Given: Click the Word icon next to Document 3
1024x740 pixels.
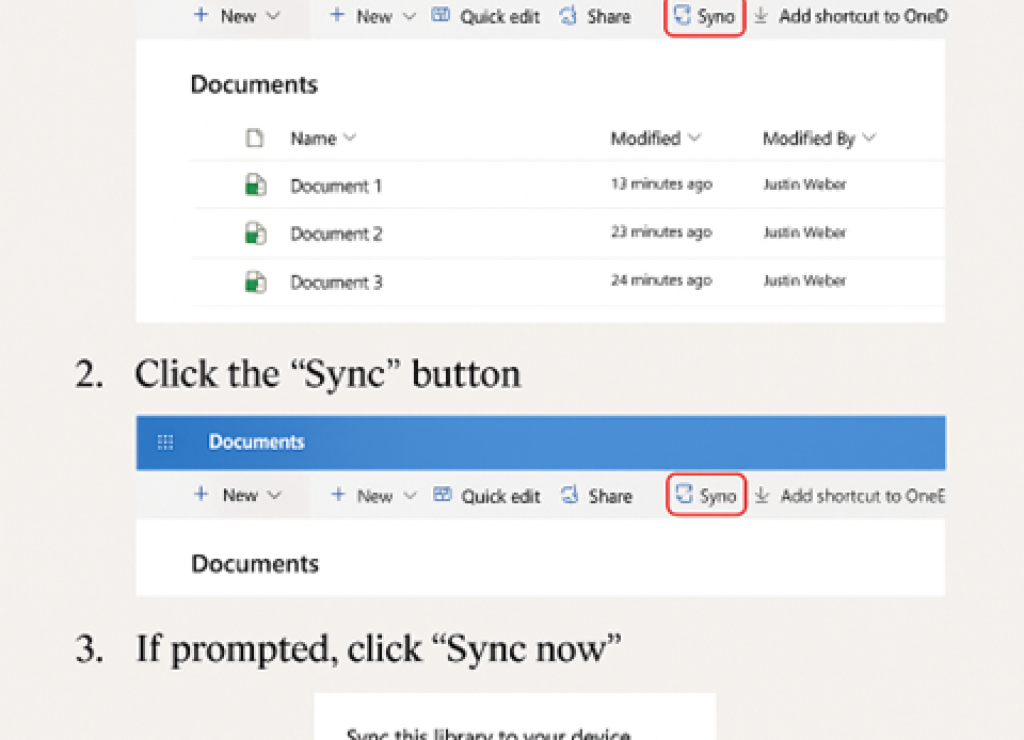Looking at the screenshot, I should click(255, 281).
